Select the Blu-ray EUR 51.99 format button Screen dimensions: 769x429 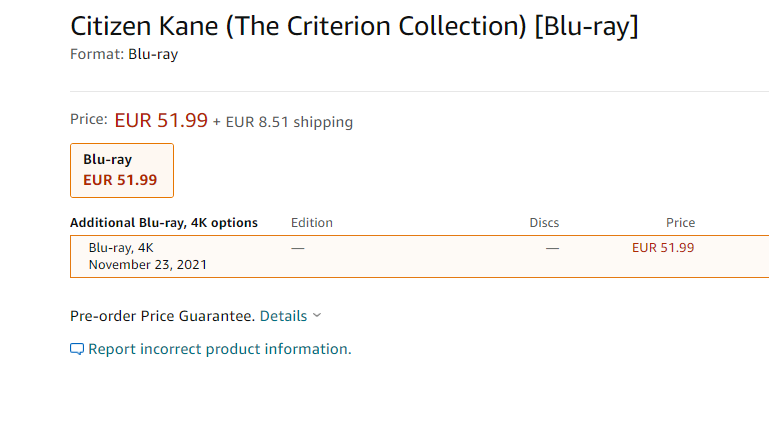[122, 171]
